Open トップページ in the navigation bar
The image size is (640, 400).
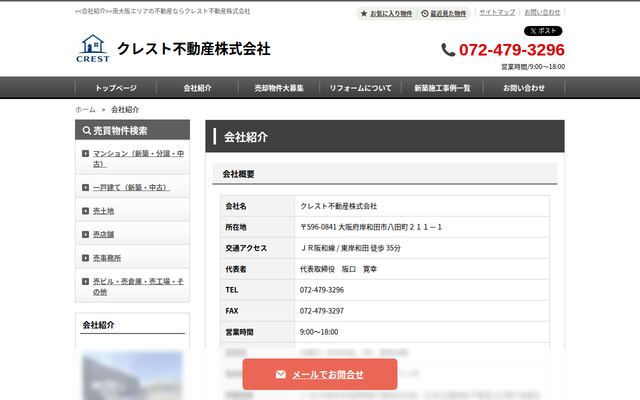click(x=116, y=88)
